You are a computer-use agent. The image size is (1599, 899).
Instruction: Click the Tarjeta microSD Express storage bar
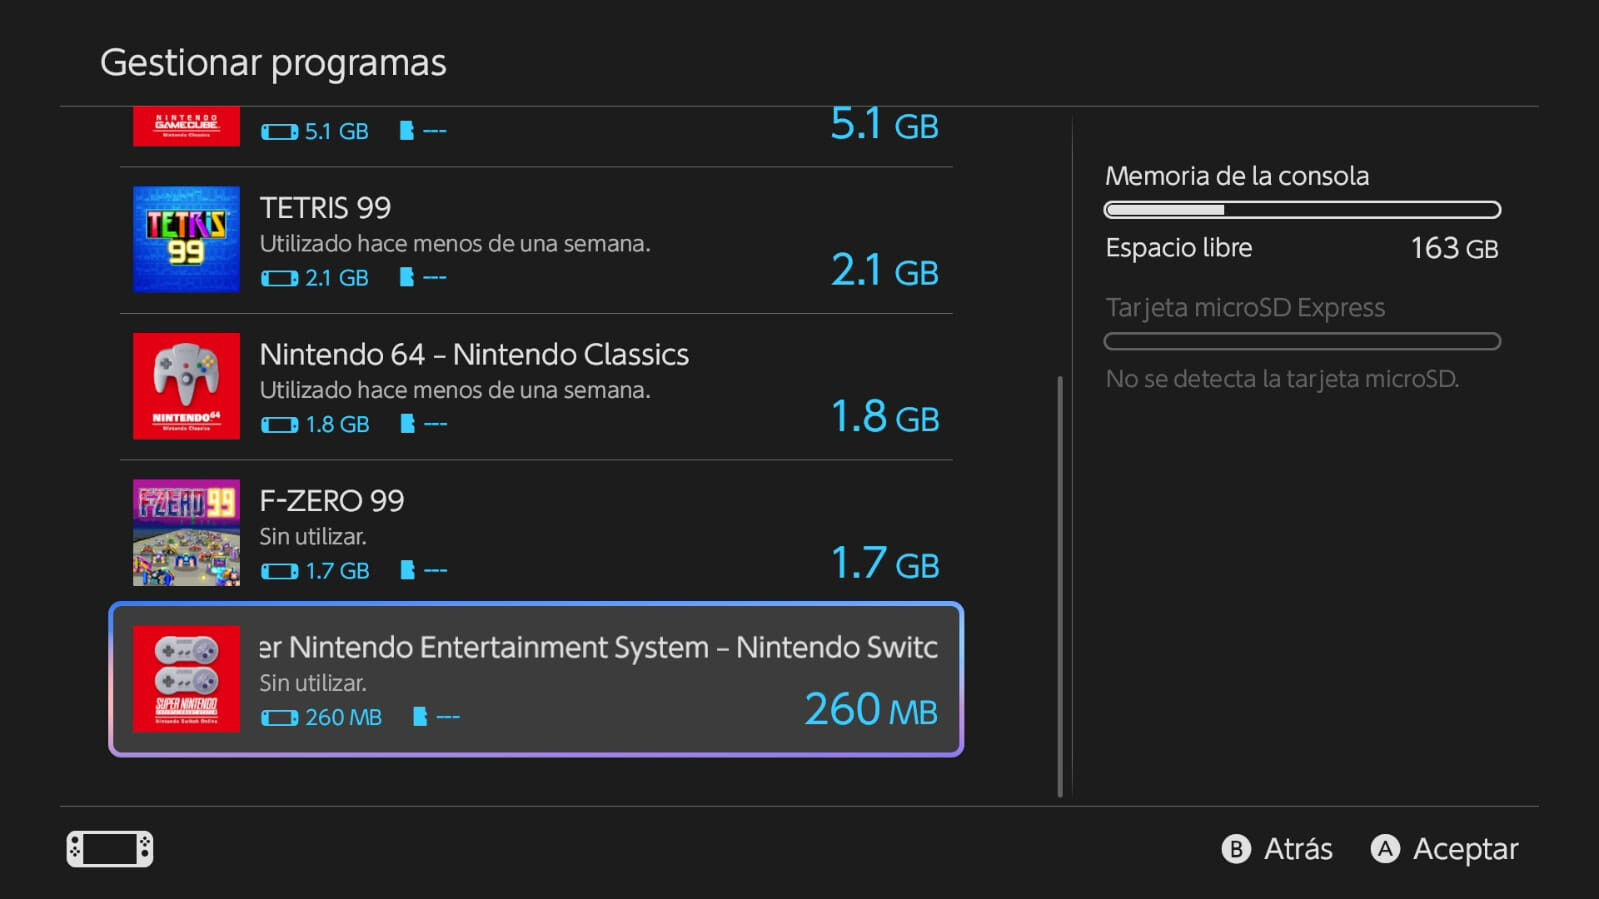1302,342
